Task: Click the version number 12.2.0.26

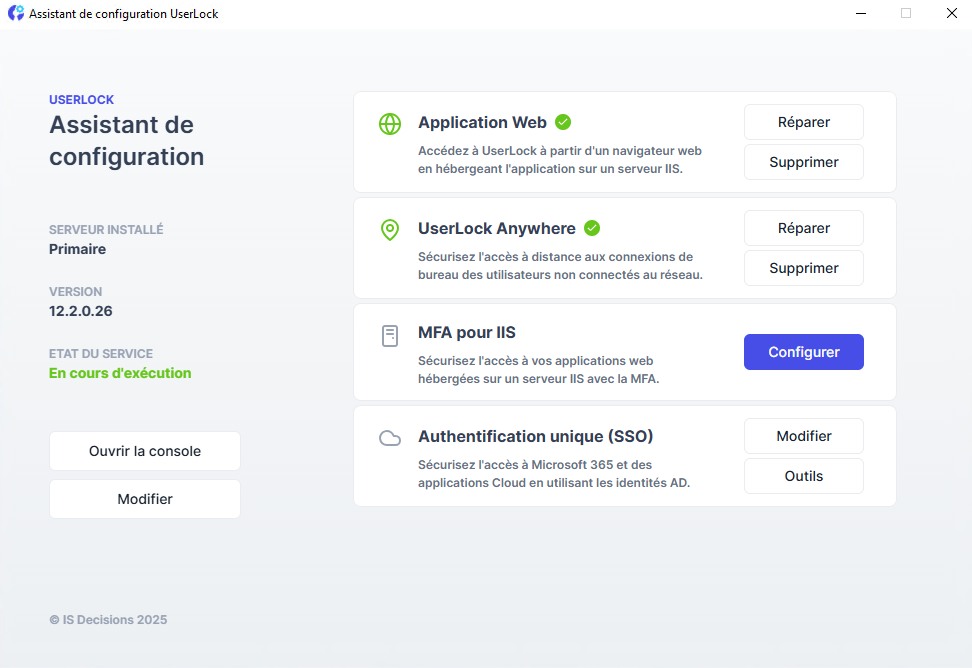Action: pyautogui.click(x=81, y=311)
